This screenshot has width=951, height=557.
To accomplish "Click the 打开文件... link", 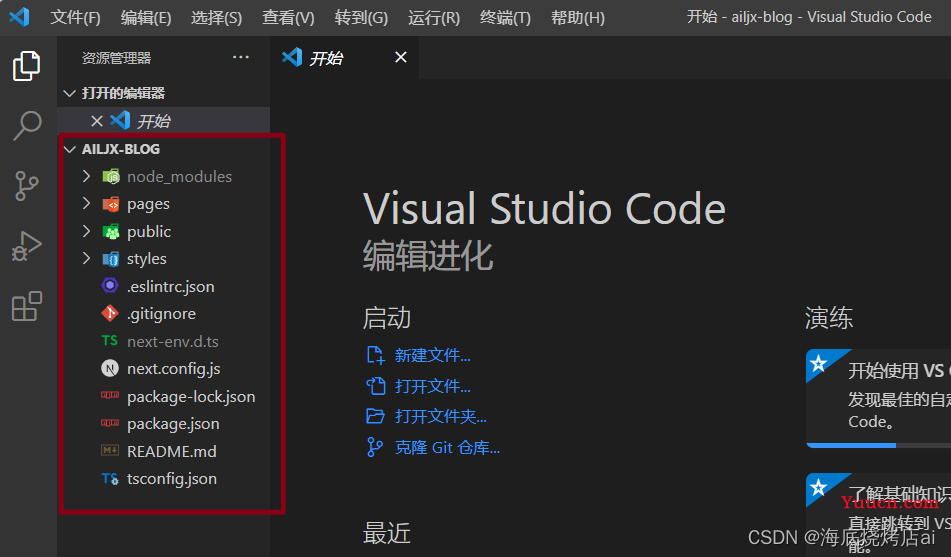I will (432, 386).
